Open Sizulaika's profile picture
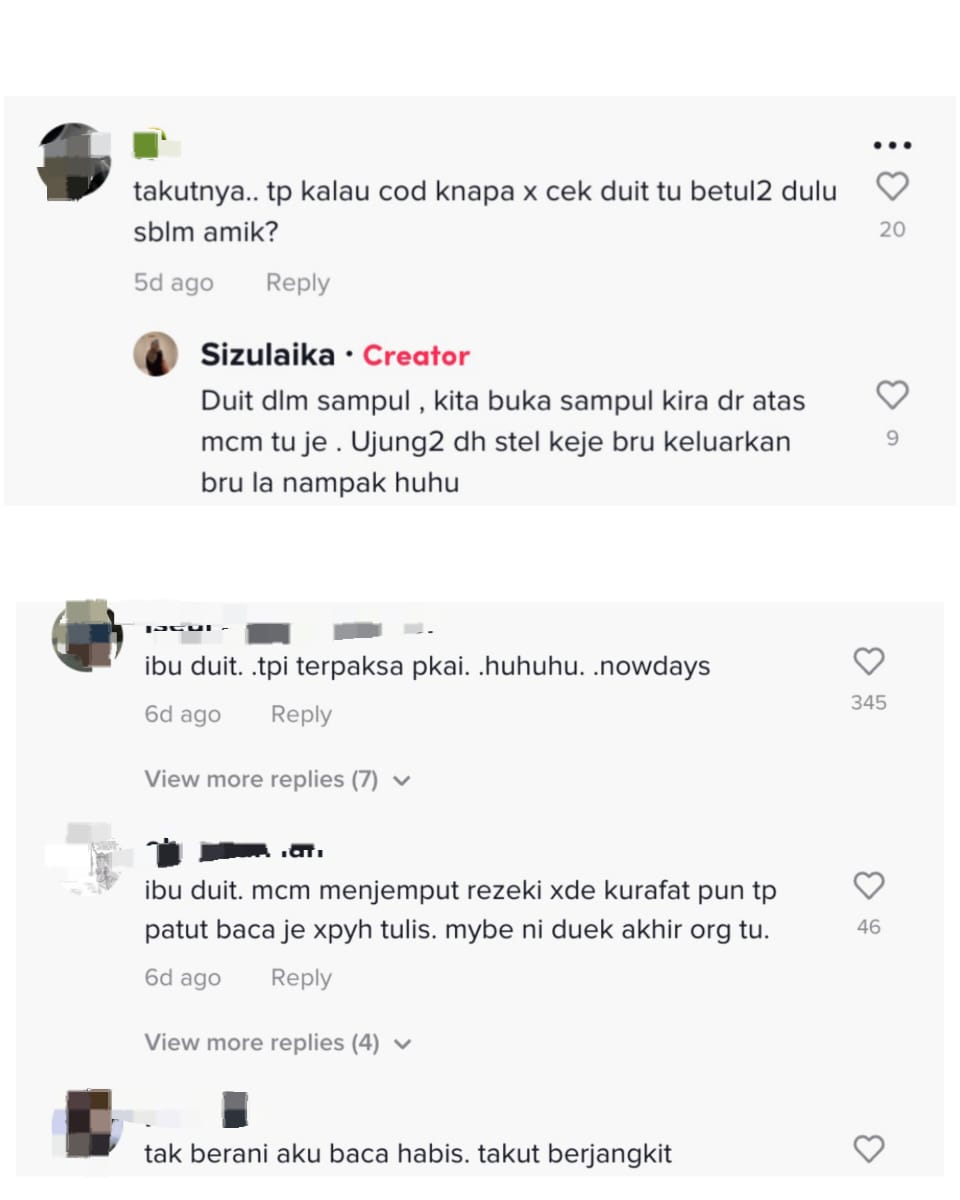This screenshot has height=1200, width=960. pyautogui.click(x=156, y=355)
